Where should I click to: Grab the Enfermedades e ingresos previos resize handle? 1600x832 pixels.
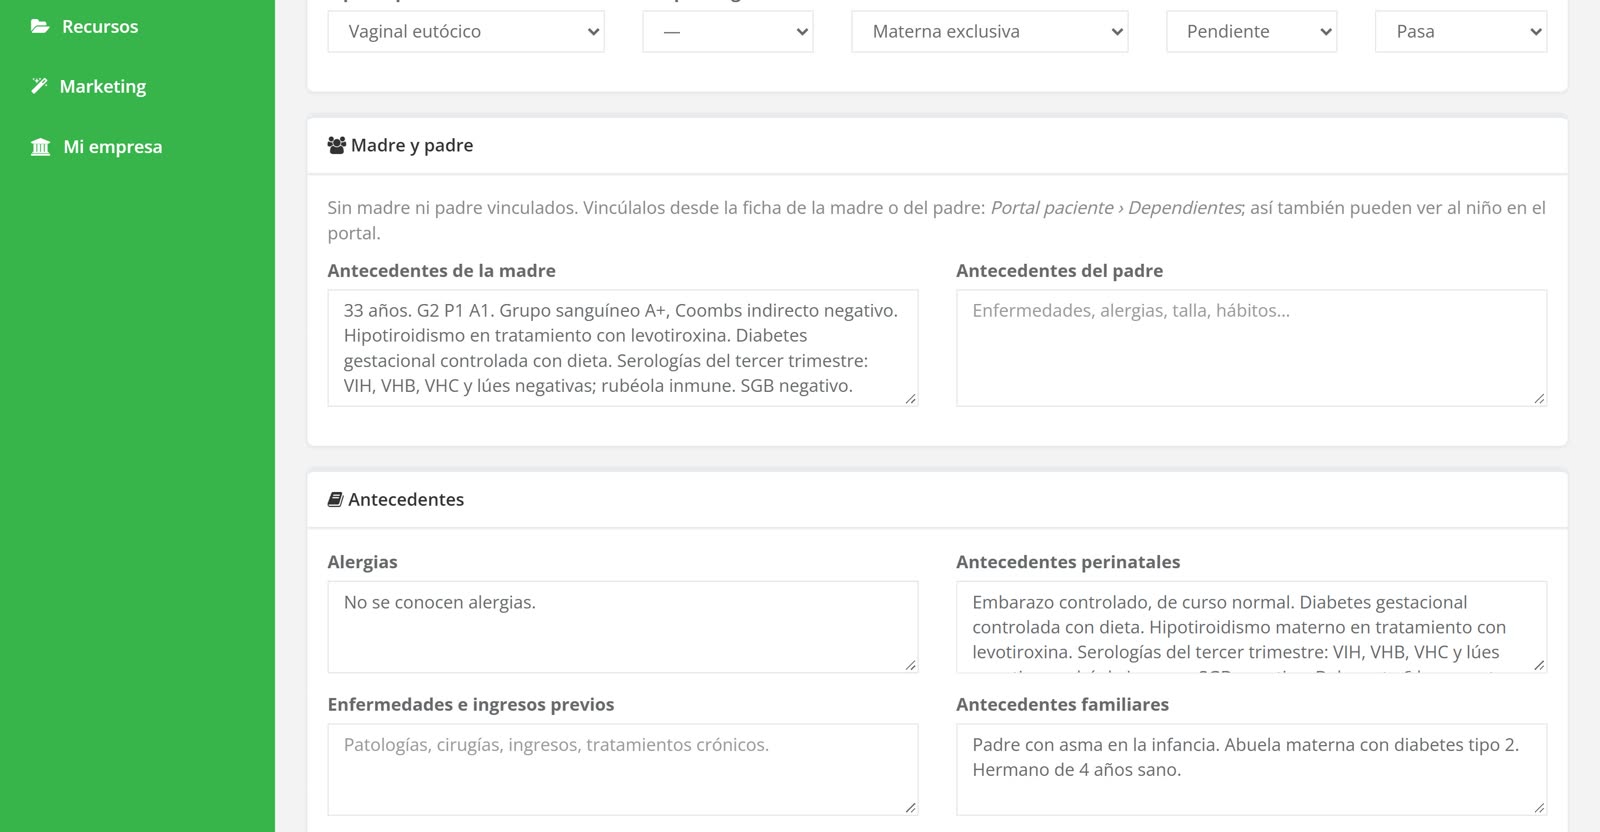(910, 807)
